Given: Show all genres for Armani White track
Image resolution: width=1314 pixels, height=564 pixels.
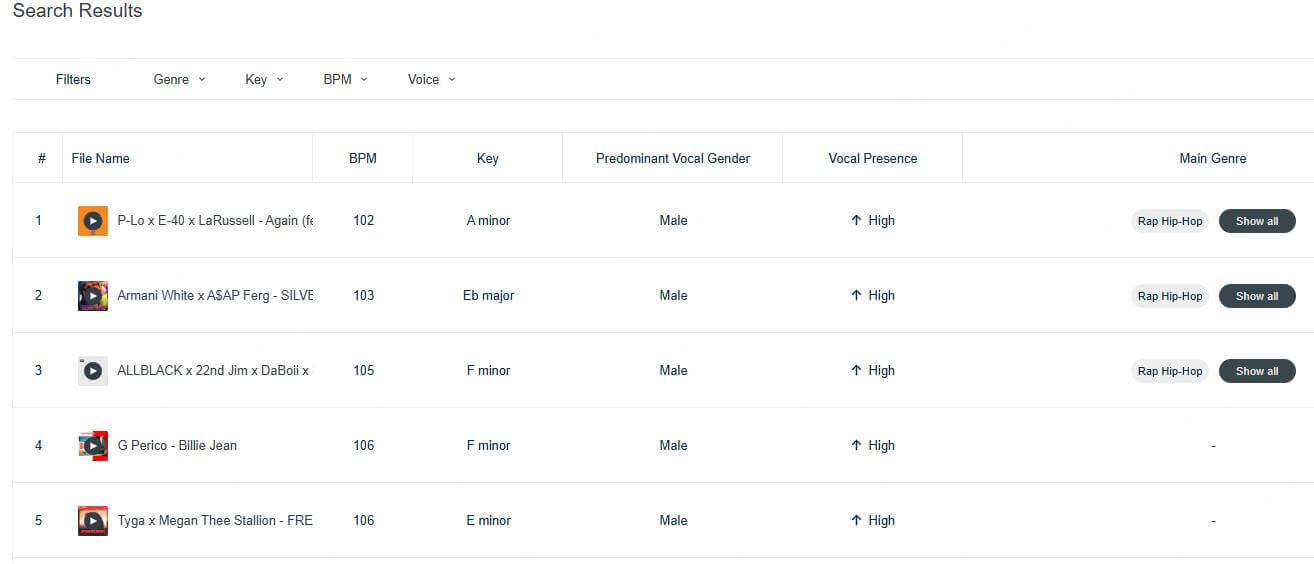Looking at the screenshot, I should point(1256,296).
